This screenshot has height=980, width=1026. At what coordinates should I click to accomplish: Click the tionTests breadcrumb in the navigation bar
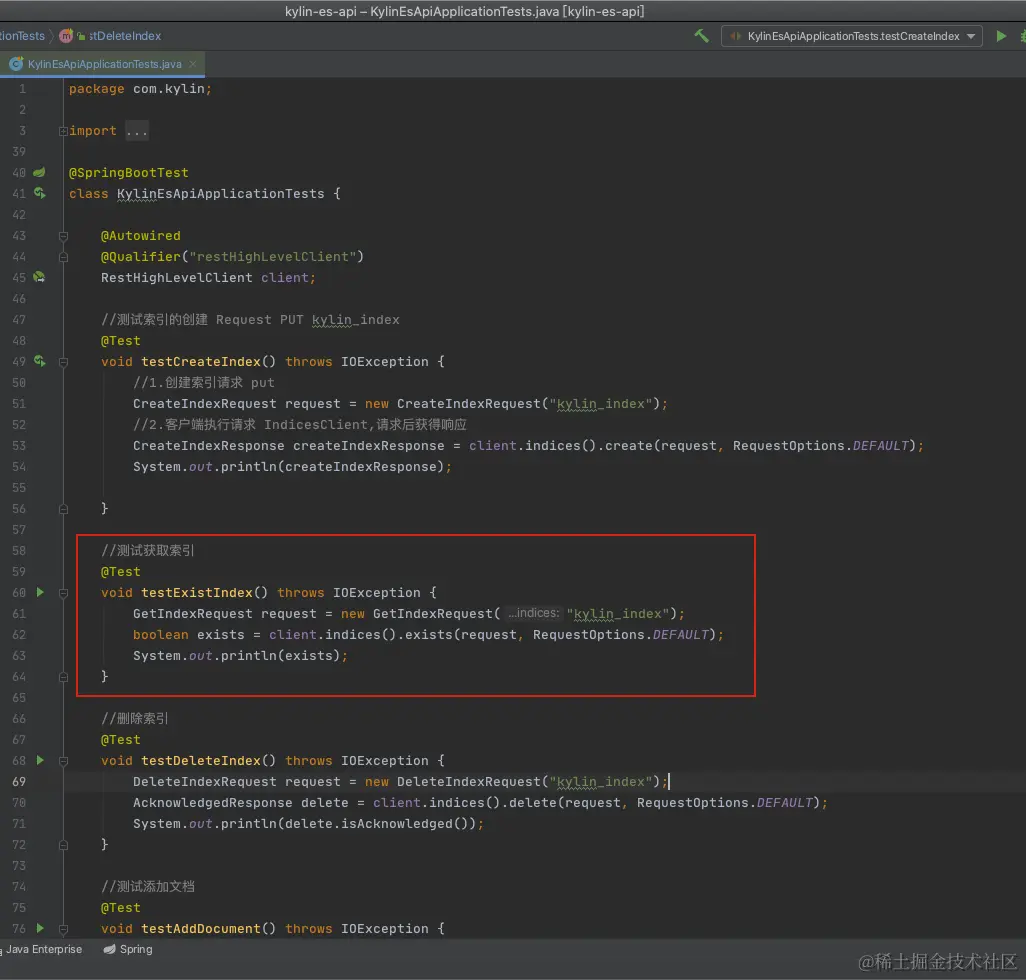coord(22,36)
